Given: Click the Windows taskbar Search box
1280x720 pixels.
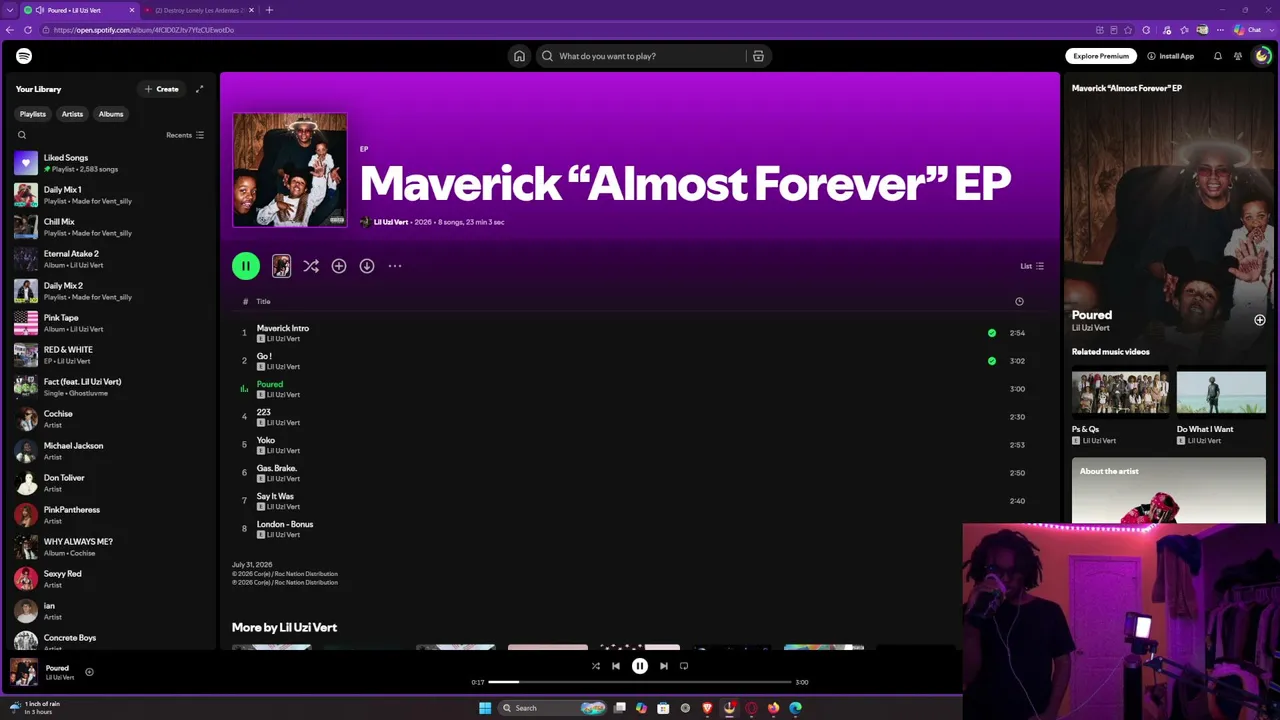Looking at the screenshot, I should (551, 708).
